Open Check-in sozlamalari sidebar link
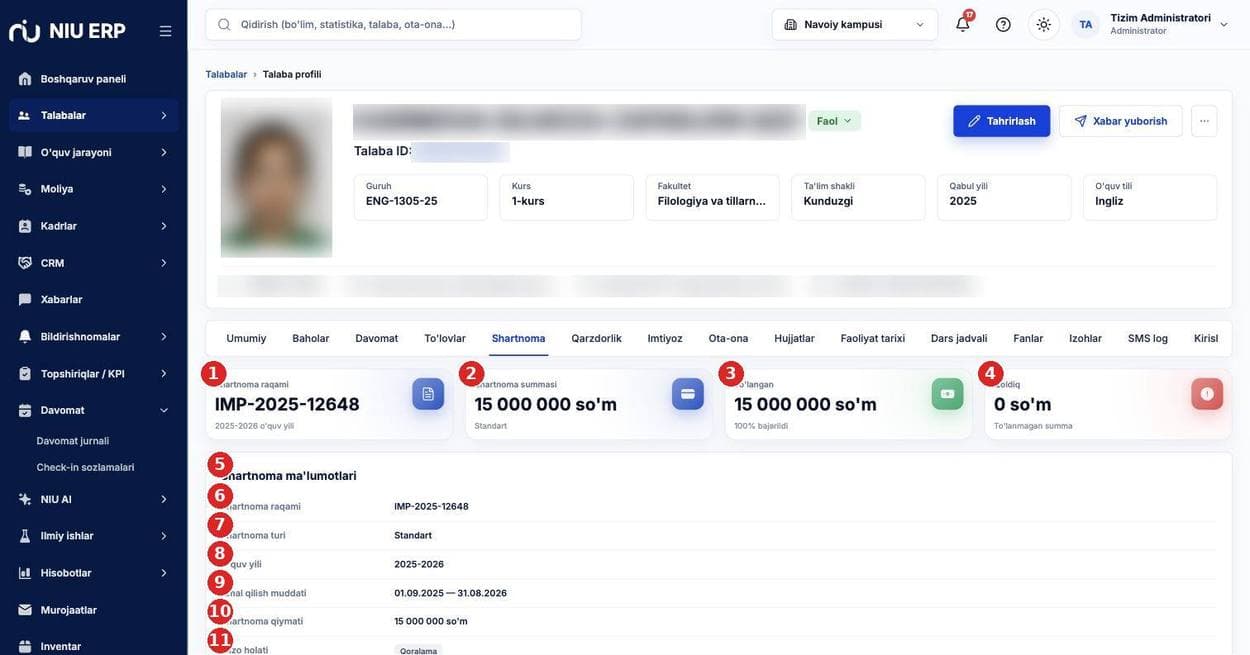The width and height of the screenshot is (1250, 655). [85, 467]
